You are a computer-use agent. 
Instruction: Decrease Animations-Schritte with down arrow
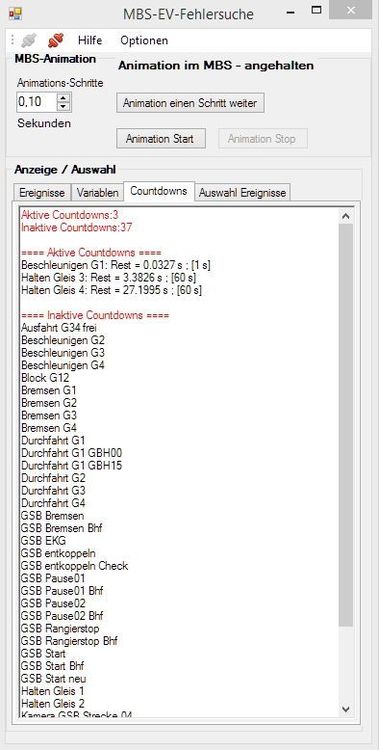[64, 107]
